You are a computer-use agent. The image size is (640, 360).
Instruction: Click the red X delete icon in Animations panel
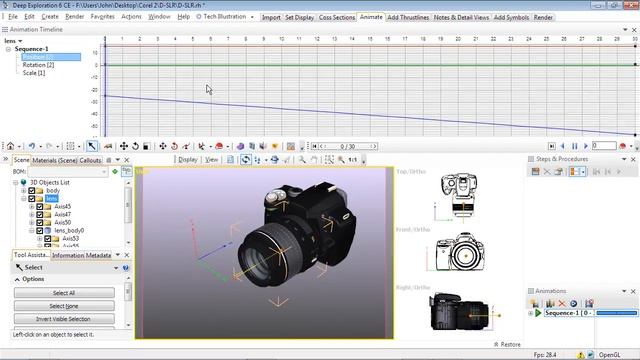(562, 303)
